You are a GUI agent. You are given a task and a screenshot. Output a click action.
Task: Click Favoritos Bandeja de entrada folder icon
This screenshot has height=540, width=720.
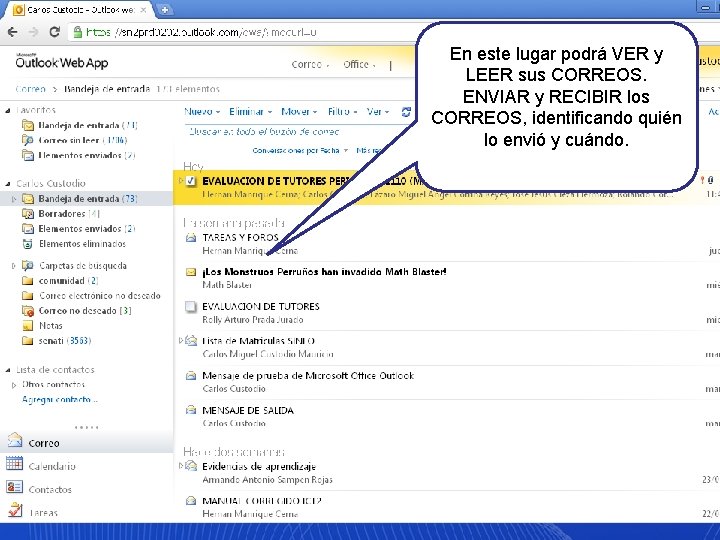point(28,125)
